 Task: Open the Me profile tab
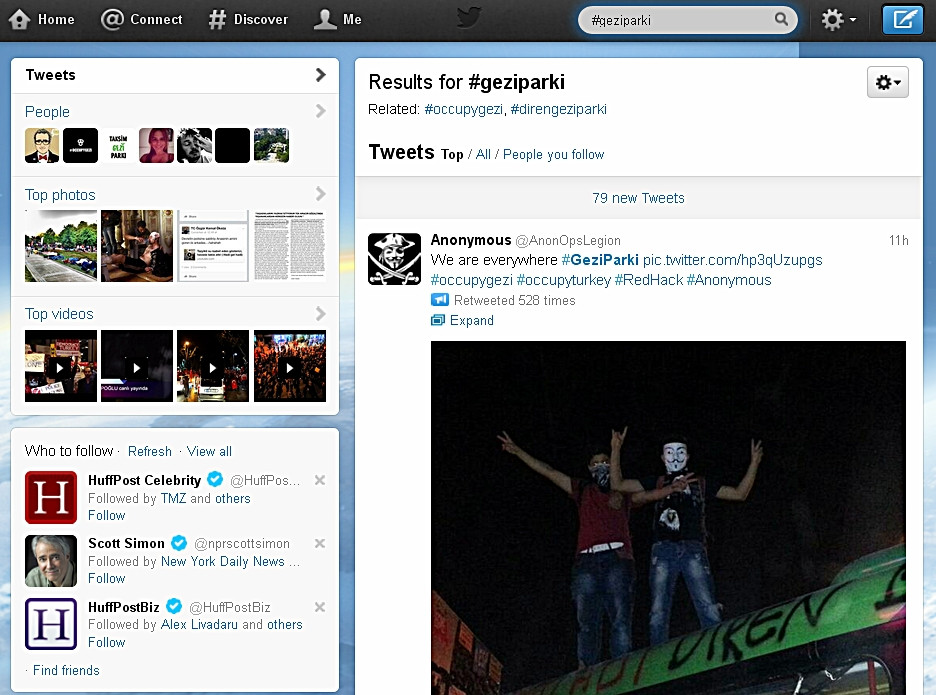pyautogui.click(x=338, y=20)
